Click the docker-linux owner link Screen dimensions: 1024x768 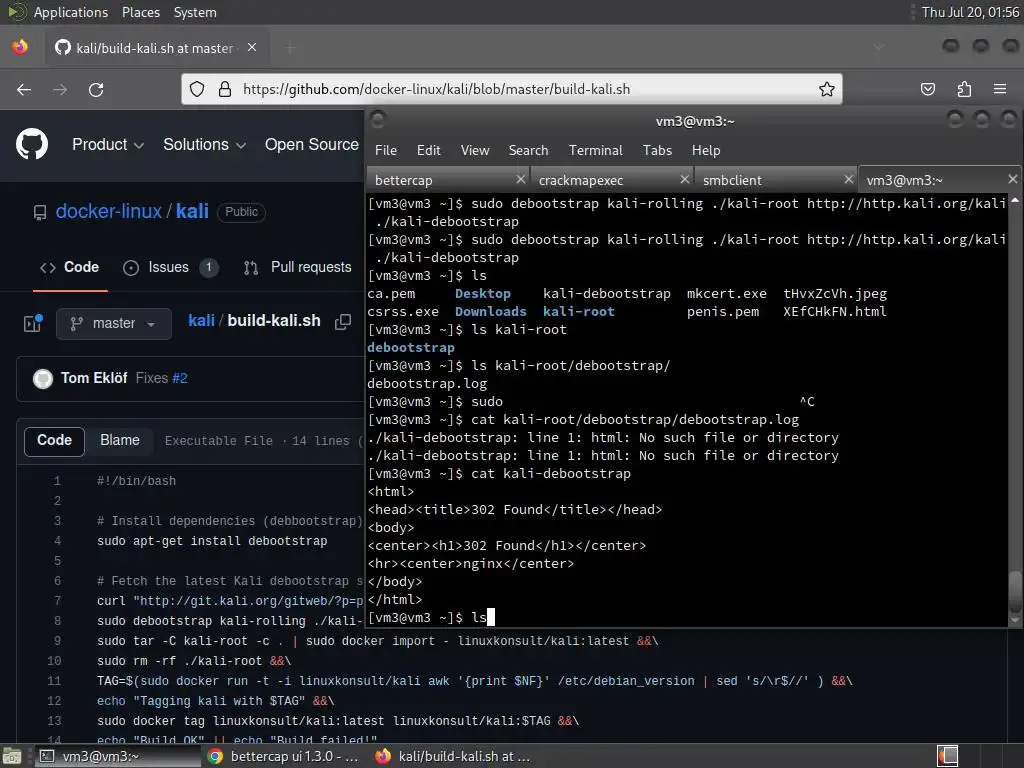pos(108,212)
